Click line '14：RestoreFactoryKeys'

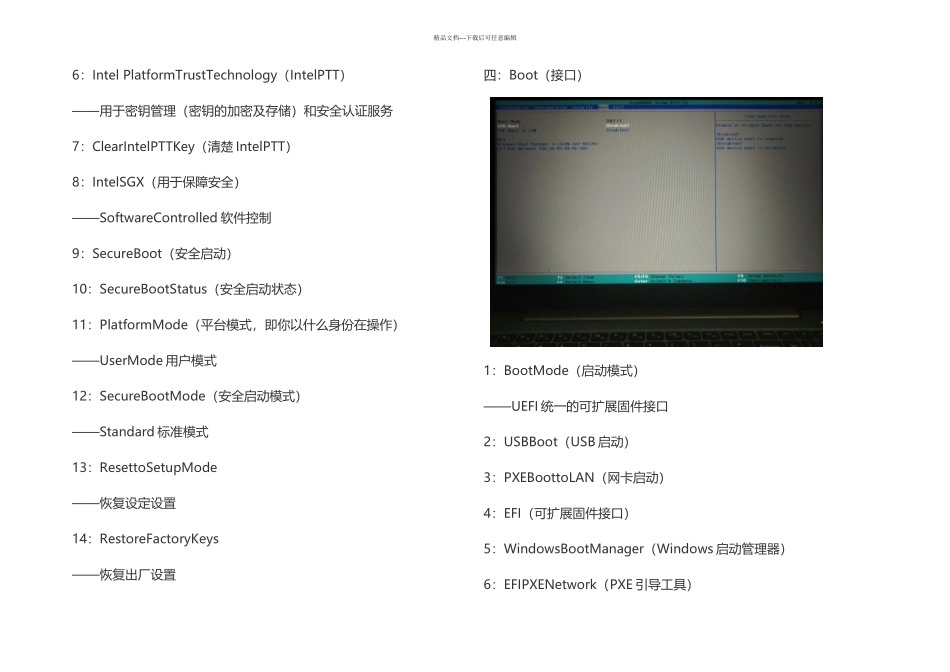pos(145,539)
